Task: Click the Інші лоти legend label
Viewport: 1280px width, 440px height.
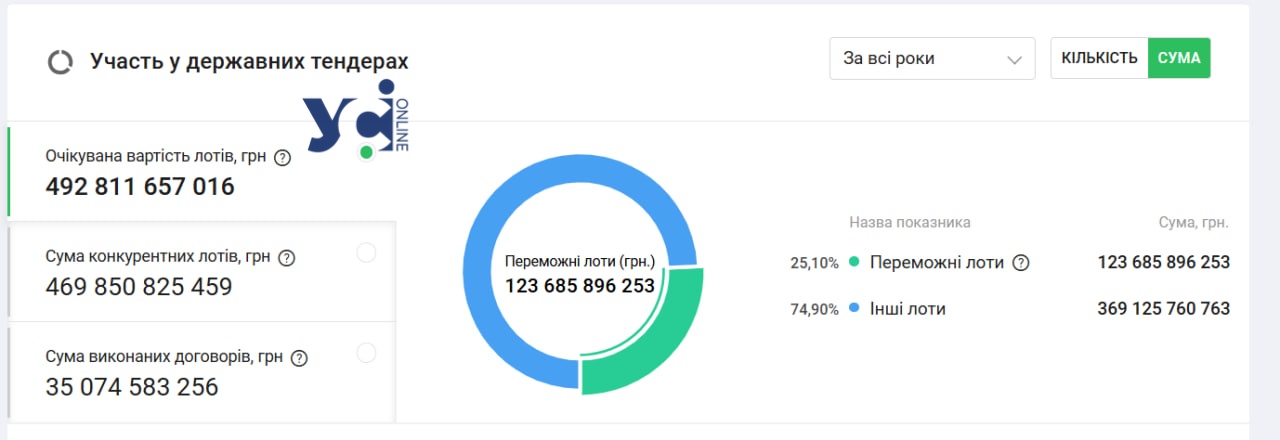Action: (x=907, y=309)
